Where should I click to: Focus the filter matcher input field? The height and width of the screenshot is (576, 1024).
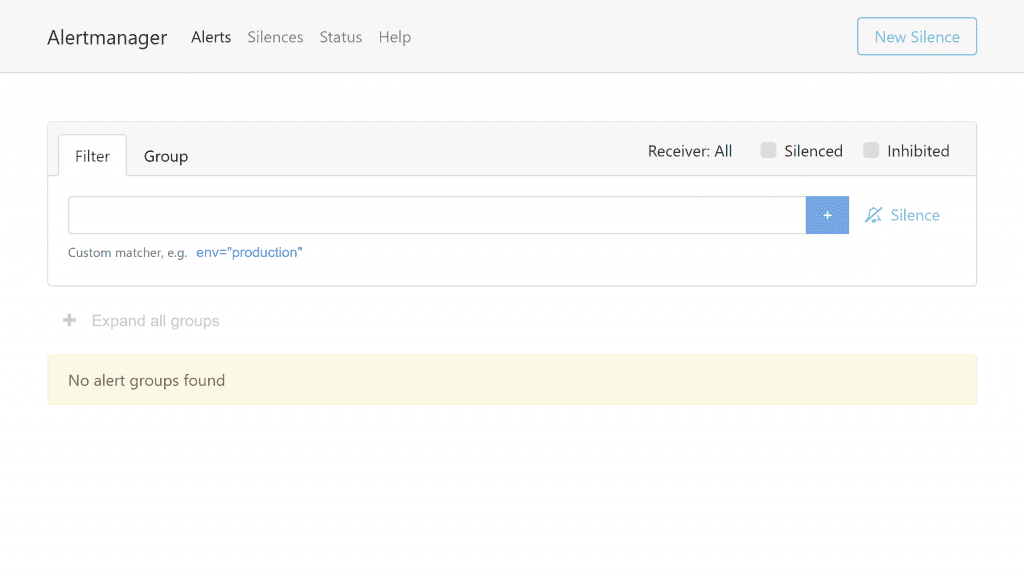[436, 215]
